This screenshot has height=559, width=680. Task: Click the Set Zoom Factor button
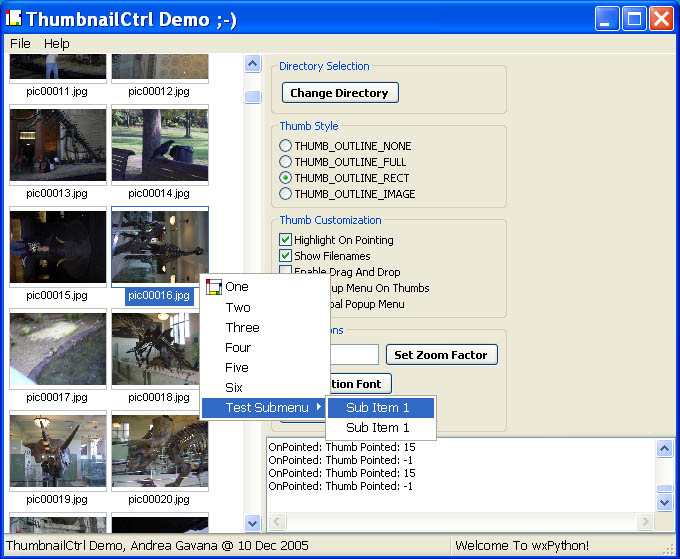pyautogui.click(x=441, y=355)
